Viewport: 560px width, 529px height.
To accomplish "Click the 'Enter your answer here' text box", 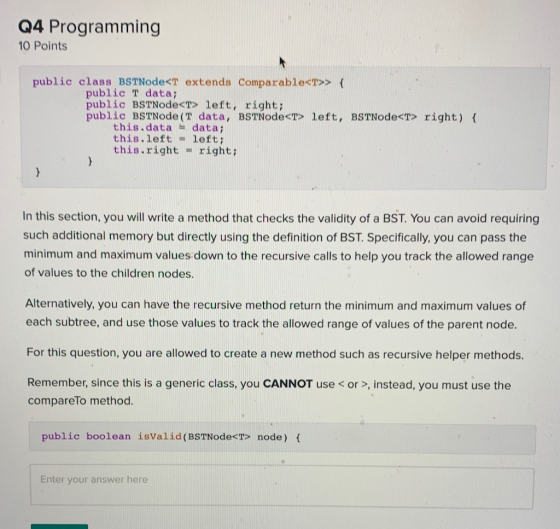I will [282, 486].
